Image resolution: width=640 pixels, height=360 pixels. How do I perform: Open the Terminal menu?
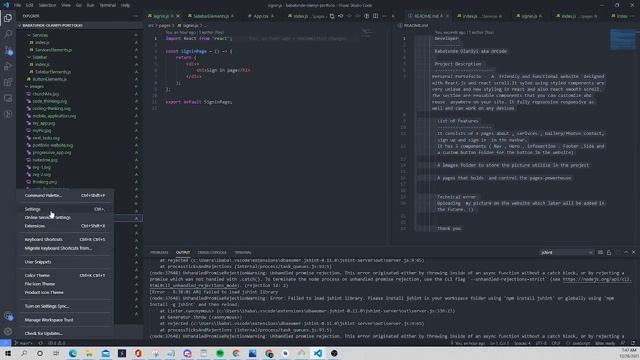click(107, 5)
